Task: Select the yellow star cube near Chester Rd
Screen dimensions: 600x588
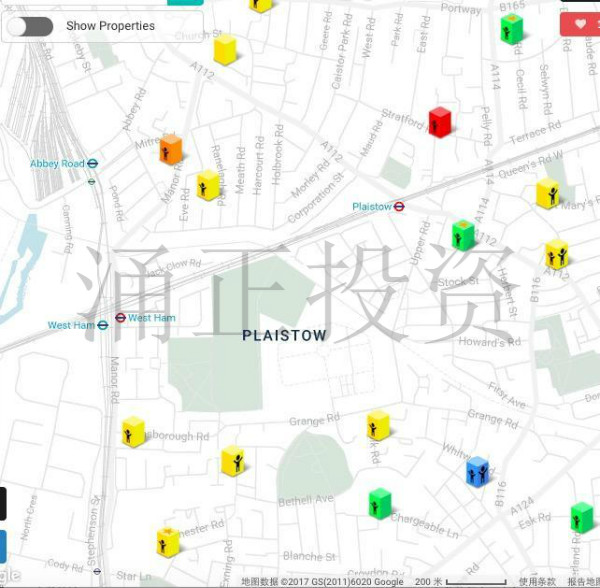Action: tap(168, 542)
